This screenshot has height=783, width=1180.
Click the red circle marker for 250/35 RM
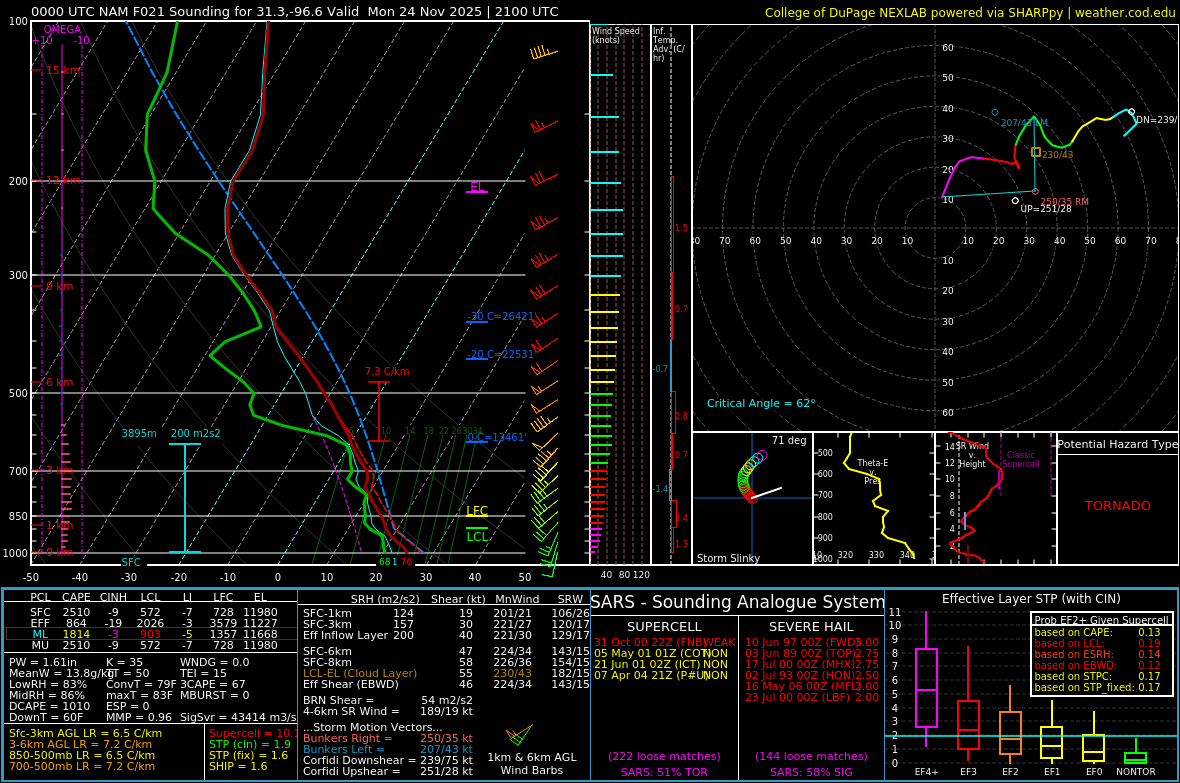(x=1035, y=191)
